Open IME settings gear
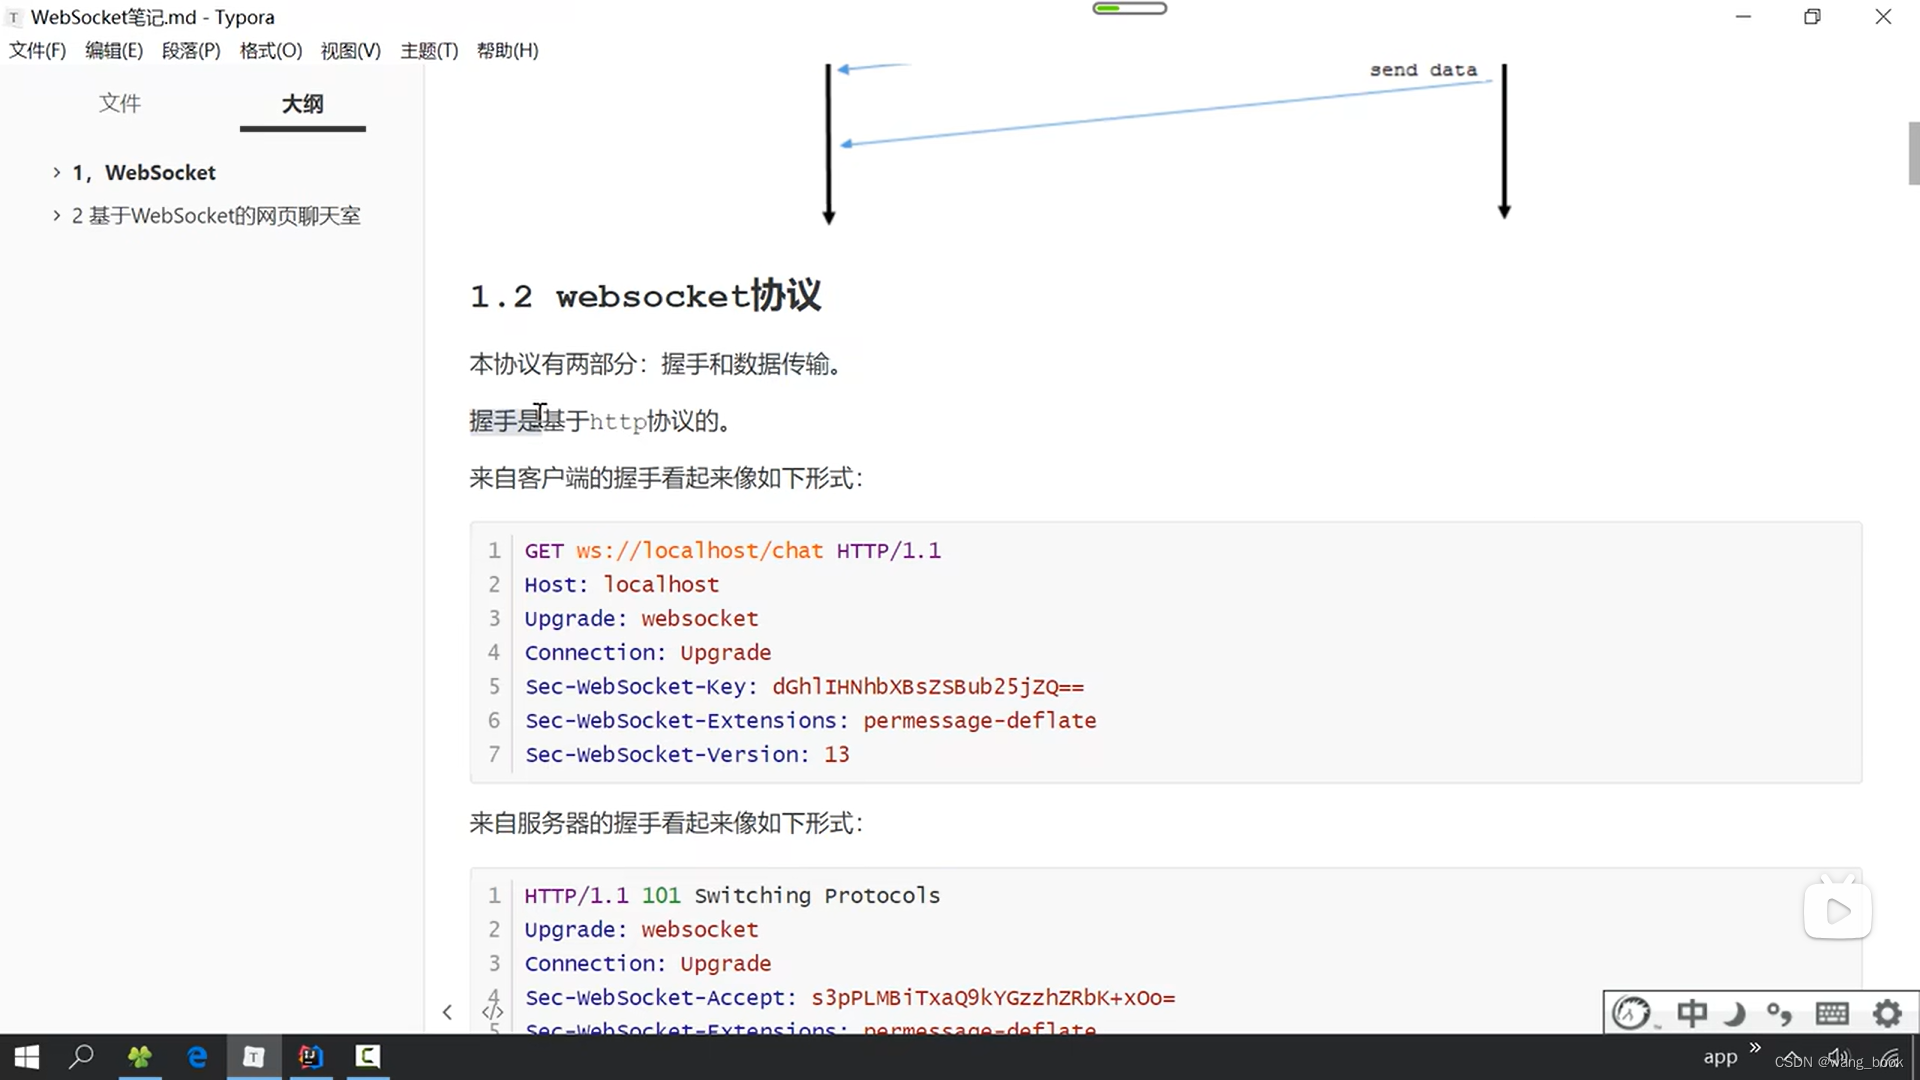This screenshot has height=1080, width=1920. tap(1887, 1013)
